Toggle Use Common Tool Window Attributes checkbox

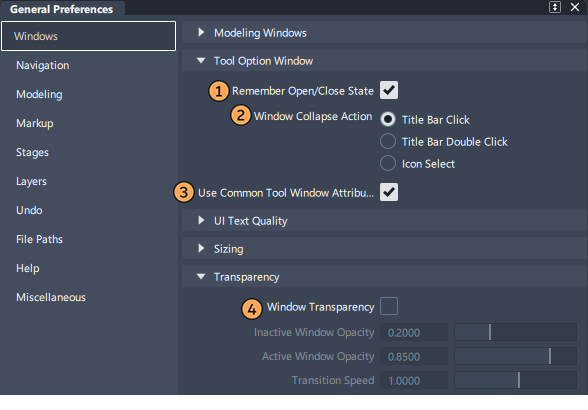click(x=388, y=192)
